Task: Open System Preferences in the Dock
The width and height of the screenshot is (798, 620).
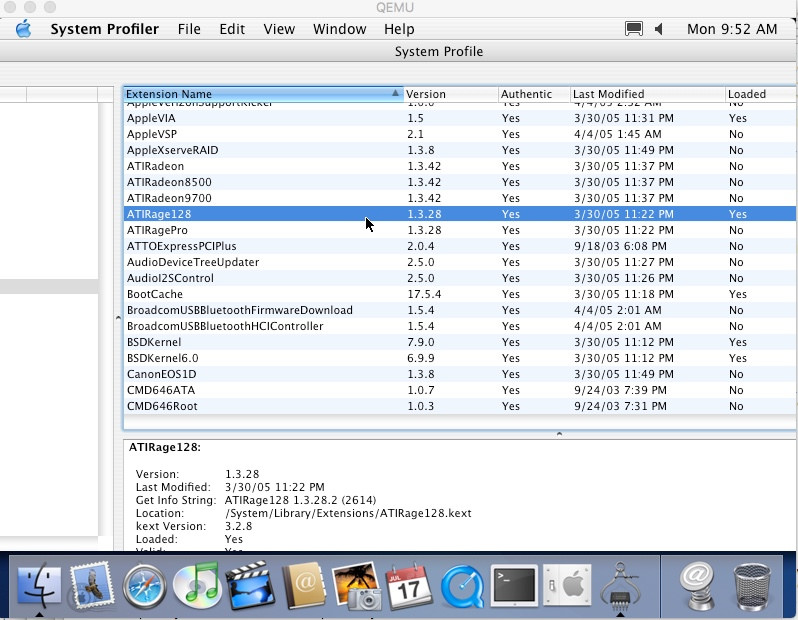Action: coord(567,585)
